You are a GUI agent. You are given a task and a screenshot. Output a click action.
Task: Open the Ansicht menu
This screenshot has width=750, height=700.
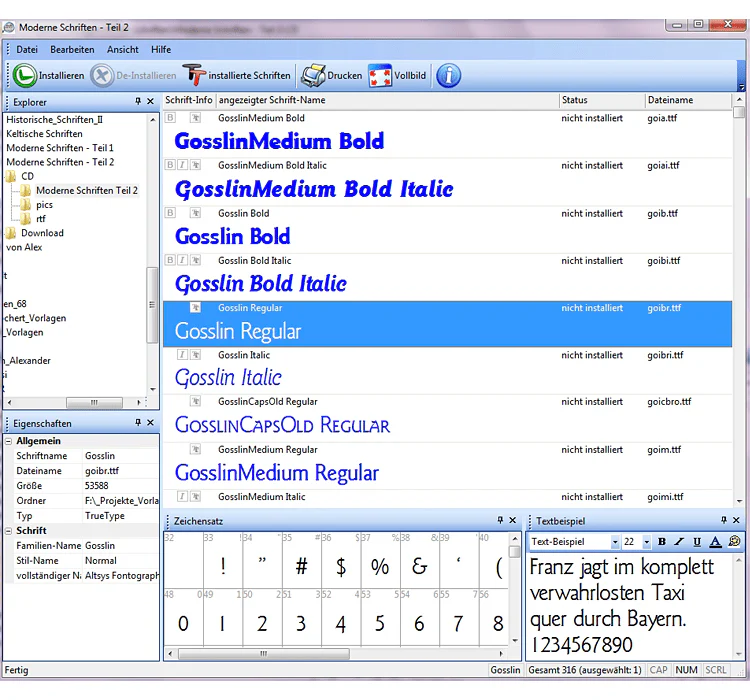click(122, 50)
